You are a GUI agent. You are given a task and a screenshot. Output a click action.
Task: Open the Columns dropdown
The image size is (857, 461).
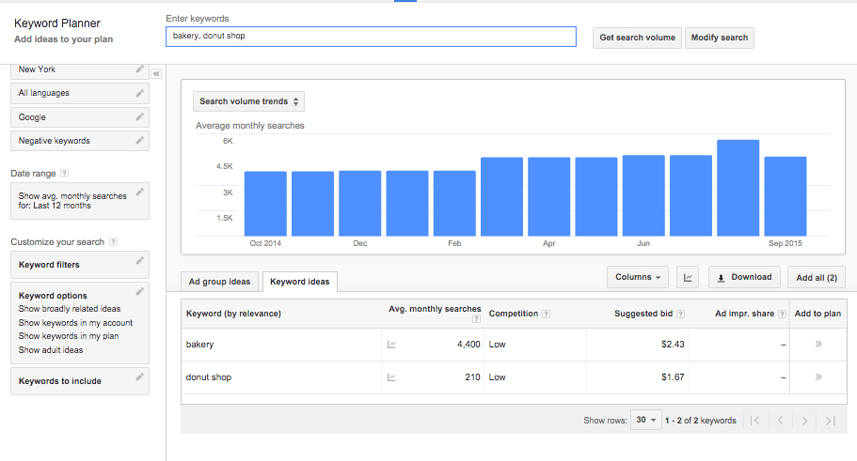point(637,277)
